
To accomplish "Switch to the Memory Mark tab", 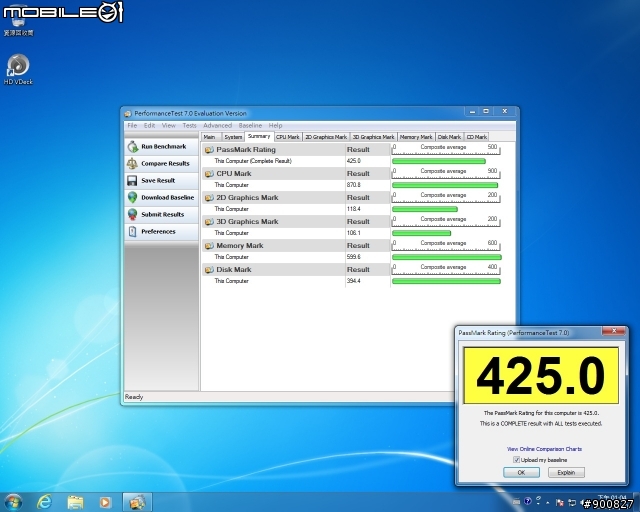I will pos(416,137).
